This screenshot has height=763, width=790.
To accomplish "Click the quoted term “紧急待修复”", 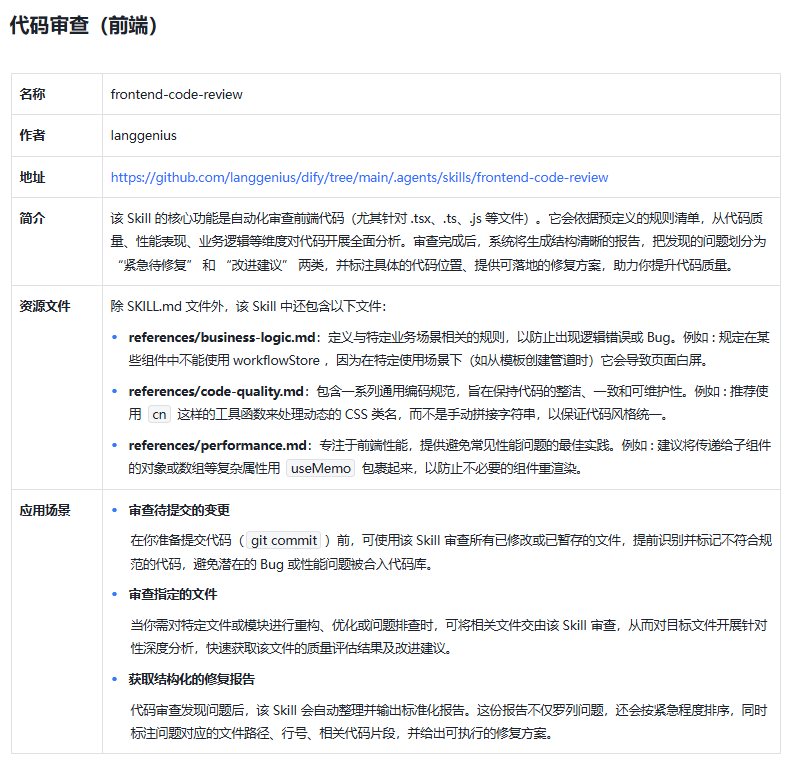I will pos(155,265).
